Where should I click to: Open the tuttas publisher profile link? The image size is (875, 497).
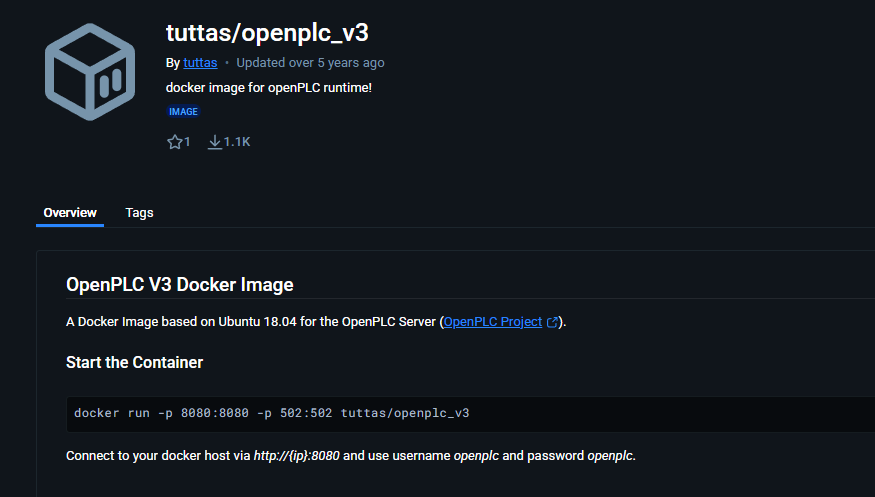[200, 62]
